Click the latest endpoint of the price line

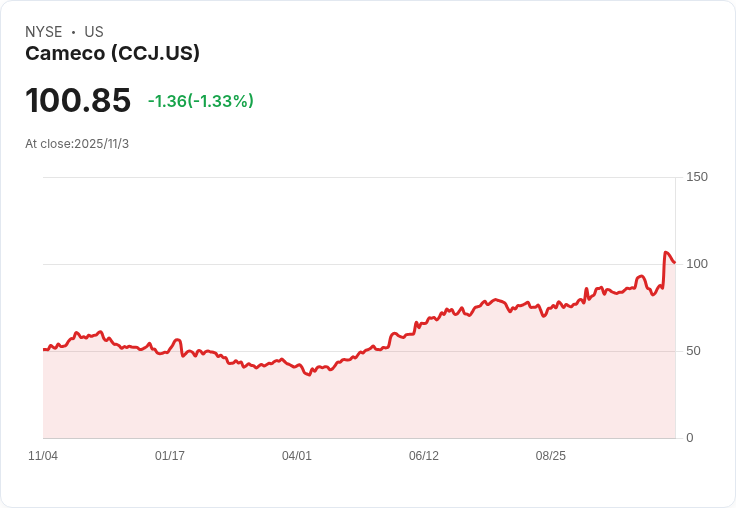tap(675, 263)
